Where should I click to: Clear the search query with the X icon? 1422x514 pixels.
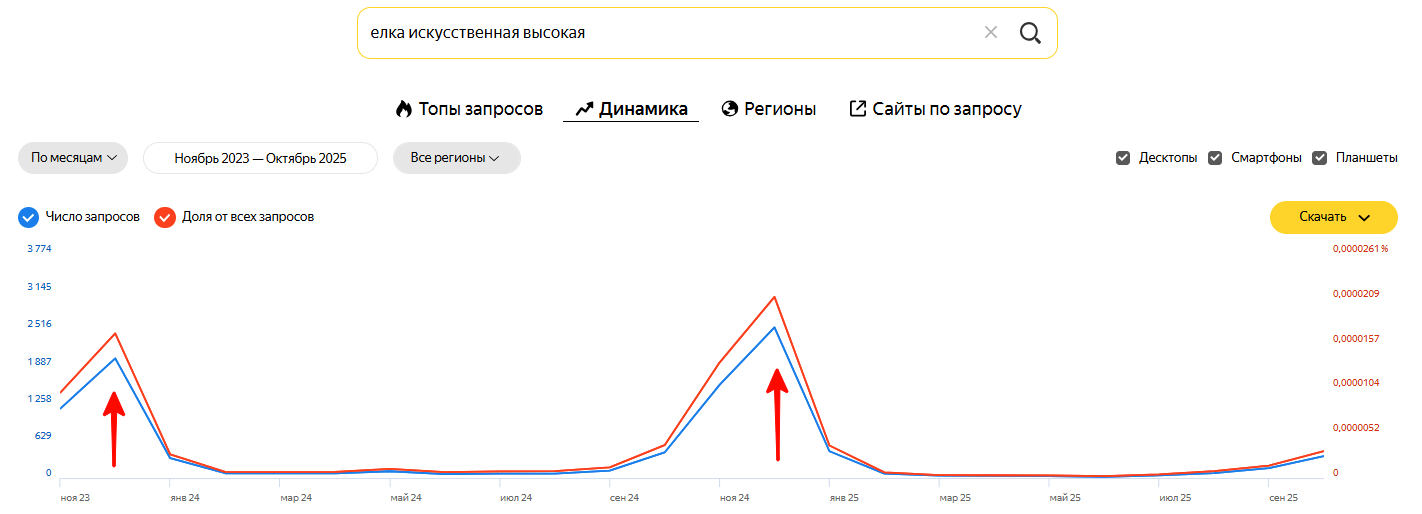coord(991,33)
